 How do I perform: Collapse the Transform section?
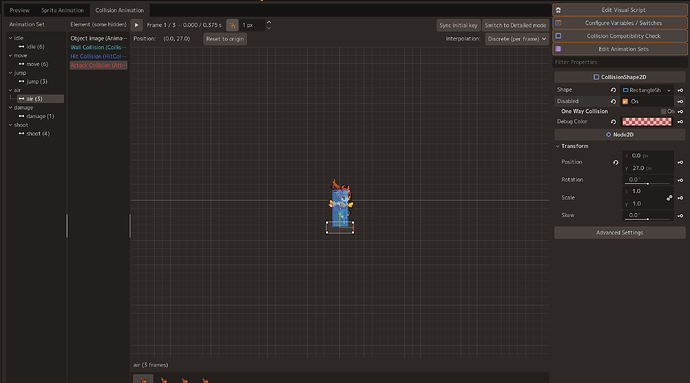pyautogui.click(x=558, y=146)
